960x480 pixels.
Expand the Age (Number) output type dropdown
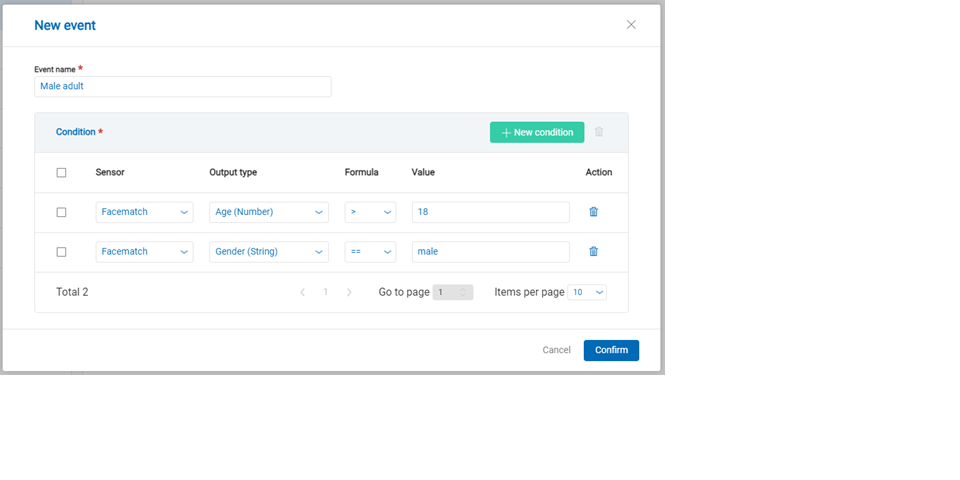[x=268, y=212]
